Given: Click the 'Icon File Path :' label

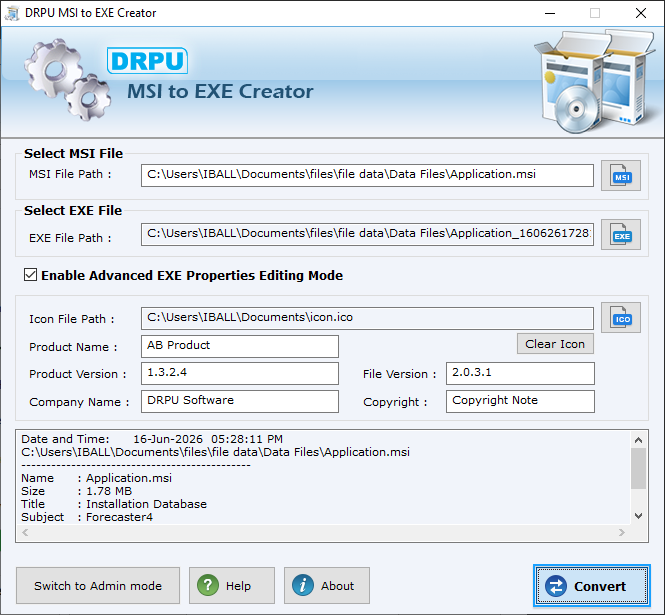Looking at the screenshot, I should [72, 319].
